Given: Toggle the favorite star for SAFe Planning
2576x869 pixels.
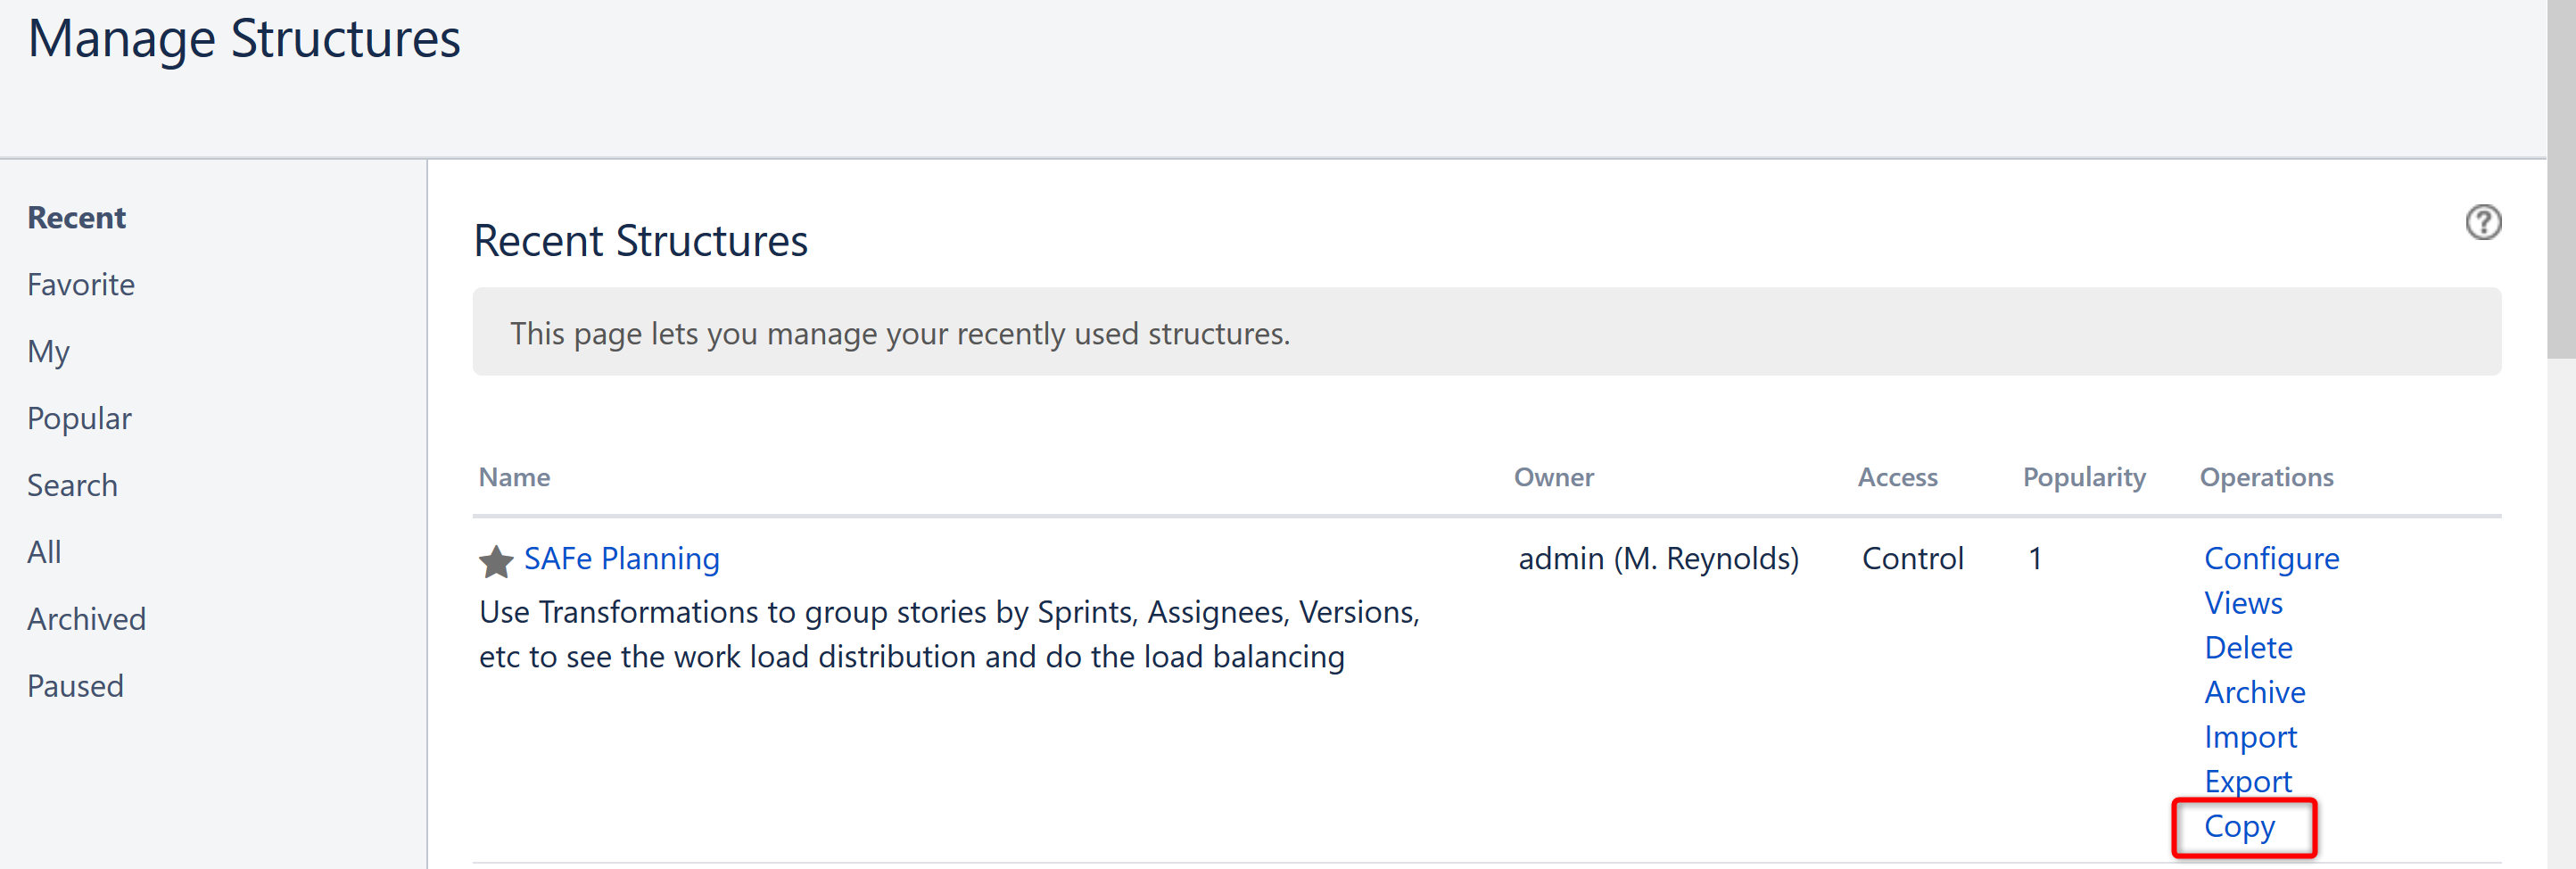Looking at the screenshot, I should (x=494, y=560).
